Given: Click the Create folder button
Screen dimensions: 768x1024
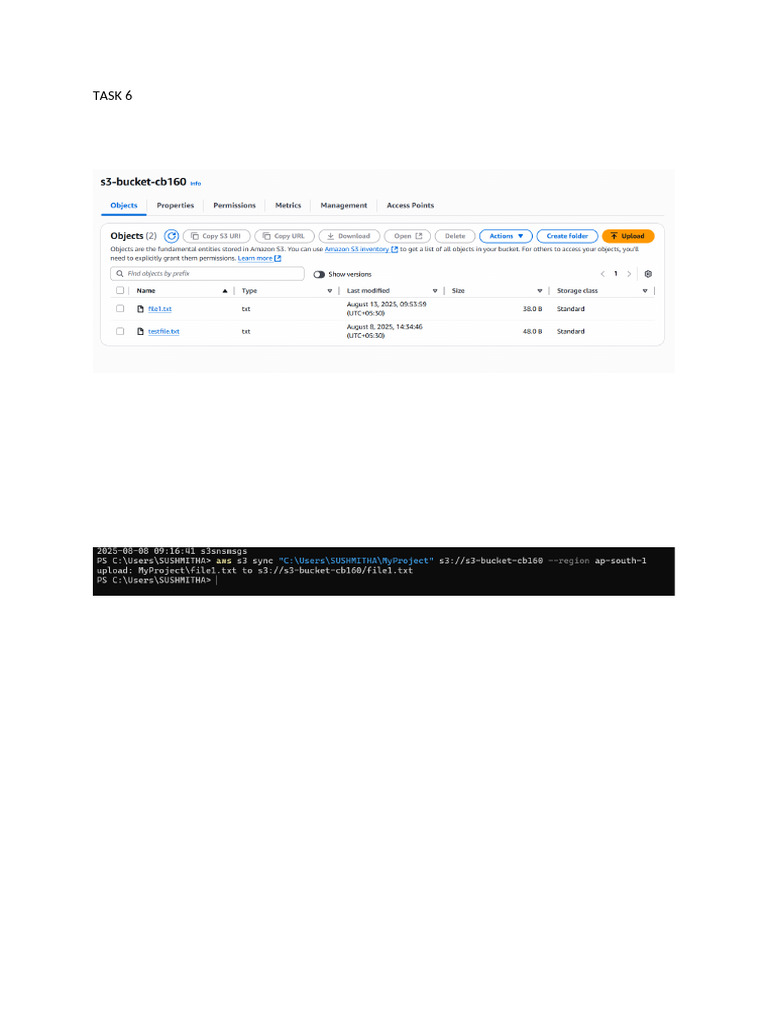Looking at the screenshot, I should coord(567,236).
